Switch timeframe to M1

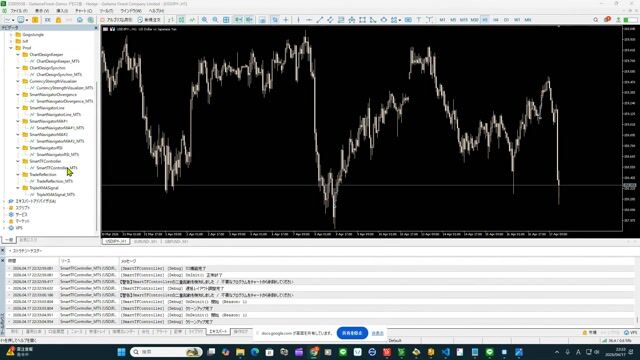click(x=442, y=20)
